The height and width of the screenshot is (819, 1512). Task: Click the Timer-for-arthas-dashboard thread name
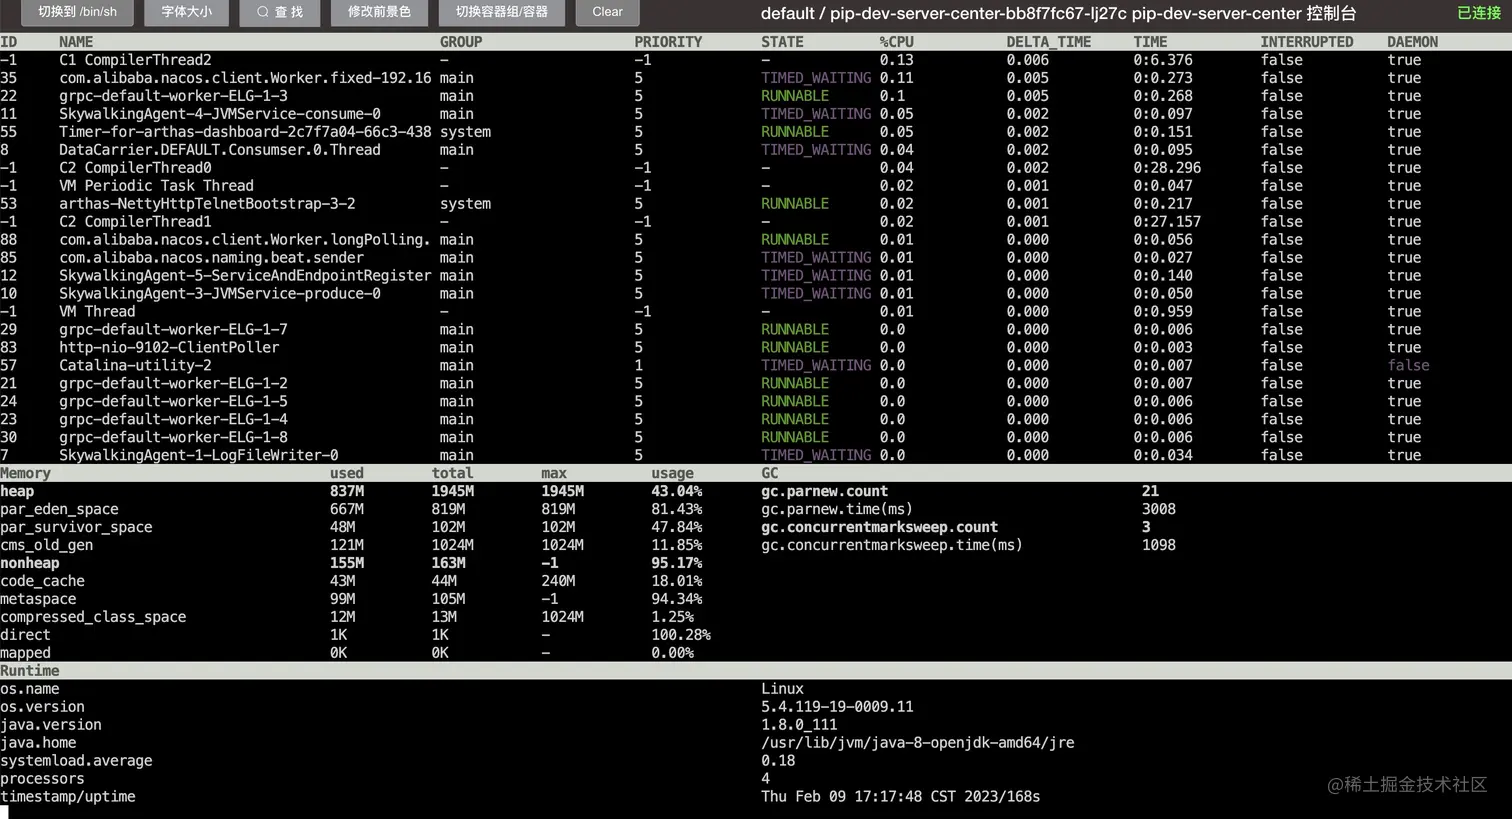(x=245, y=132)
